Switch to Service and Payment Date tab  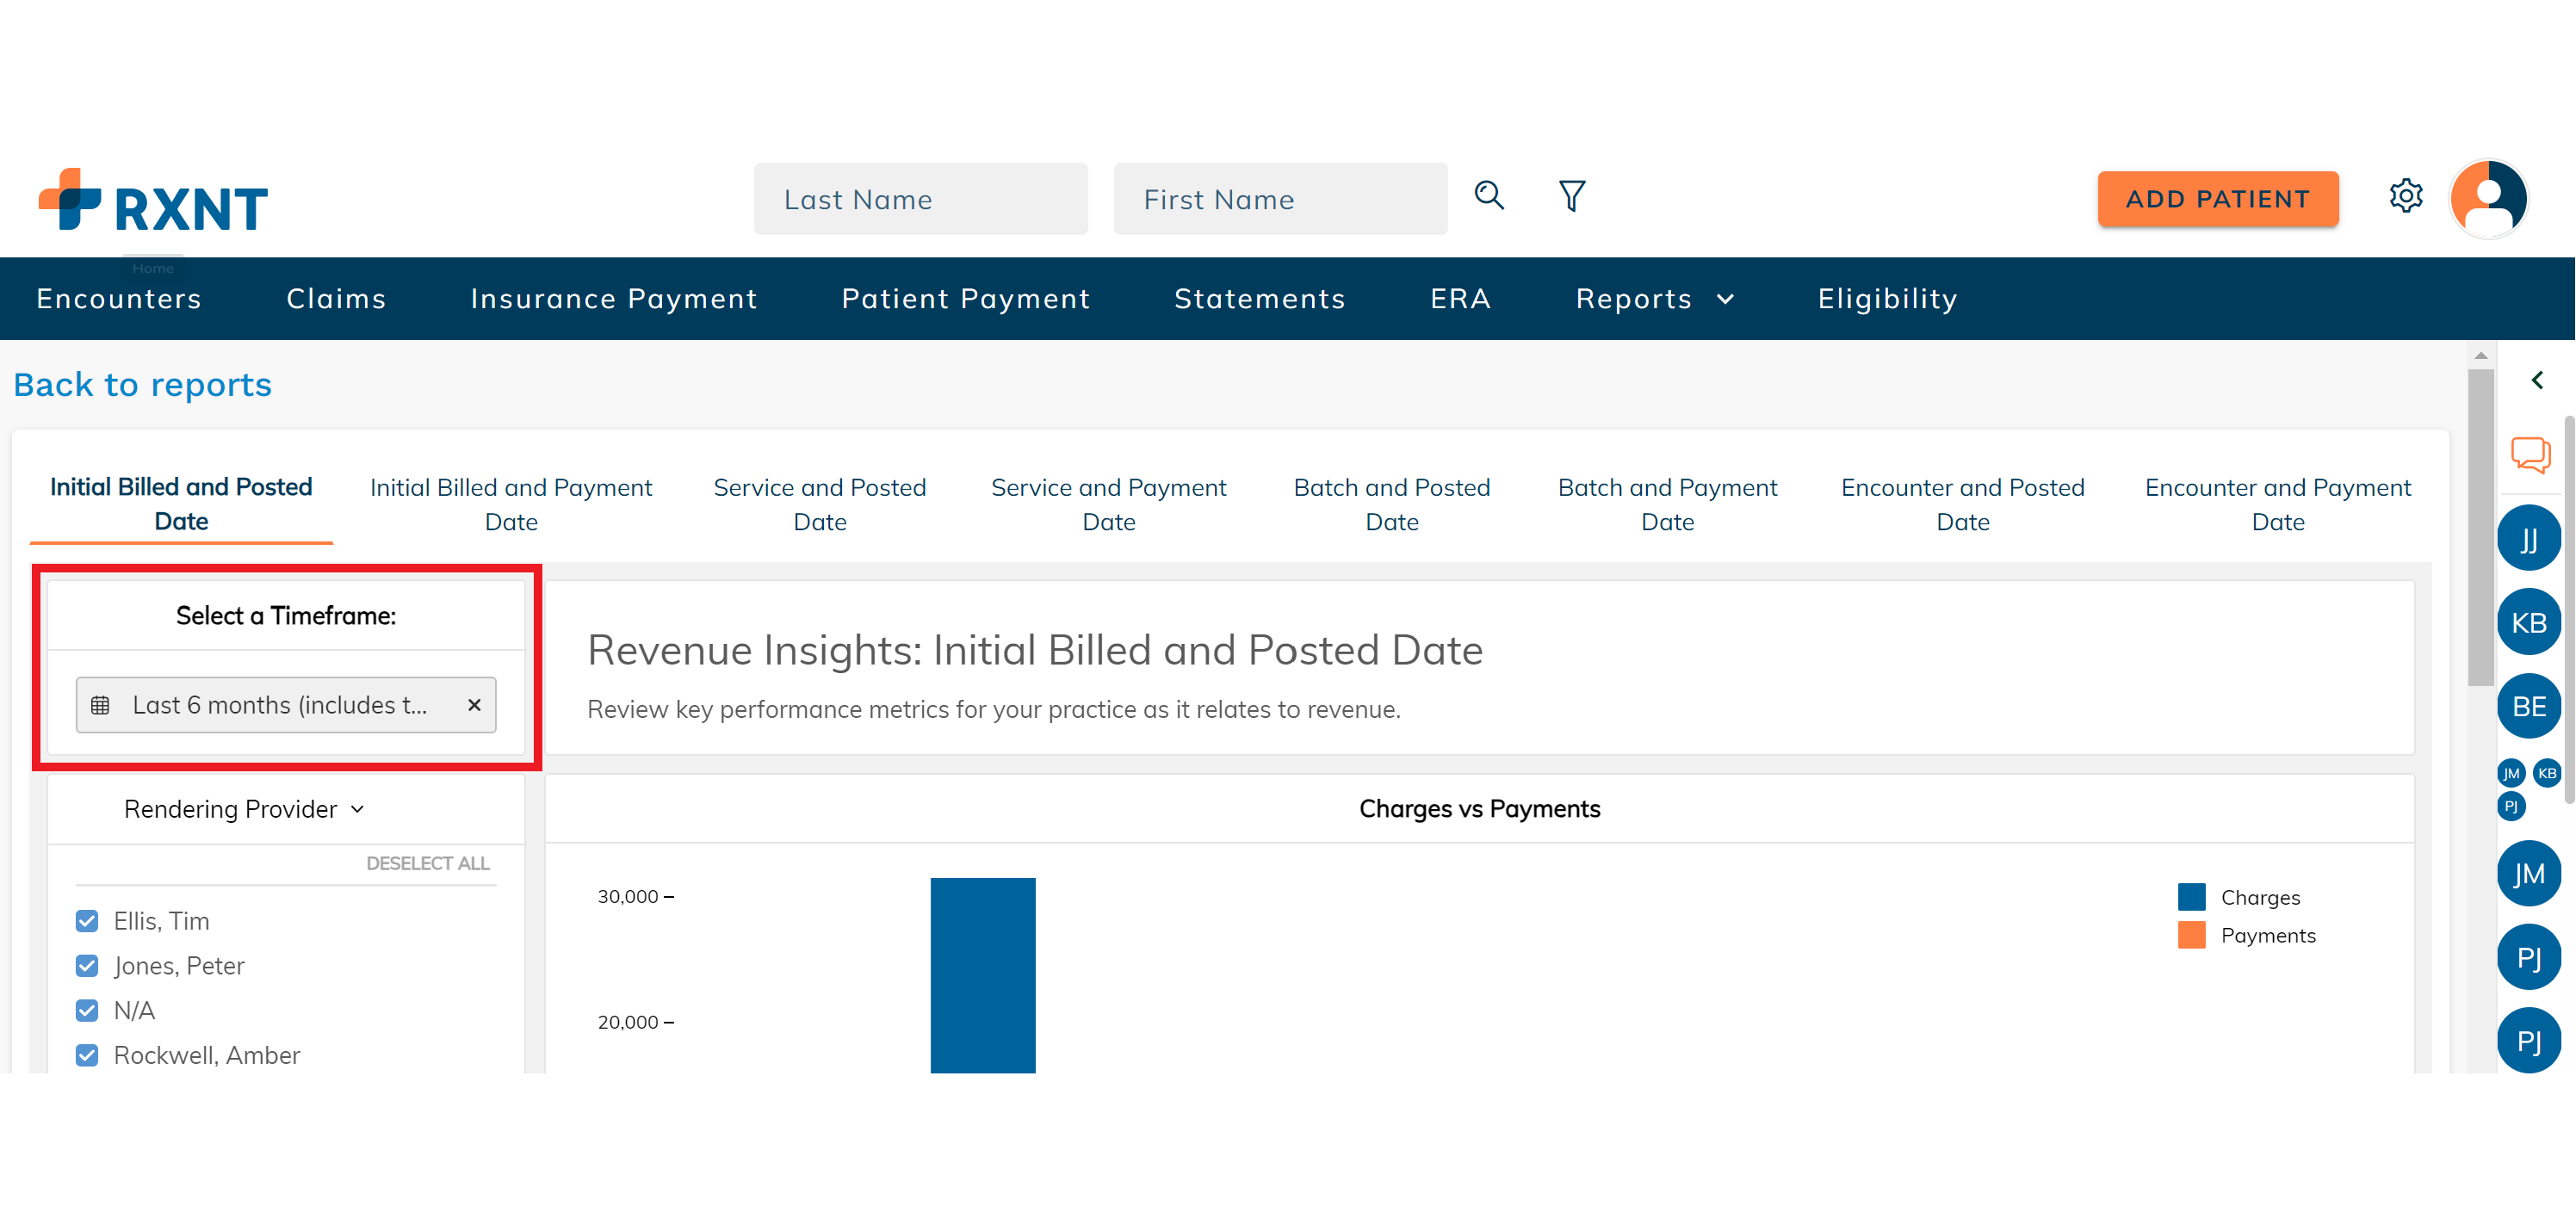tap(1108, 504)
